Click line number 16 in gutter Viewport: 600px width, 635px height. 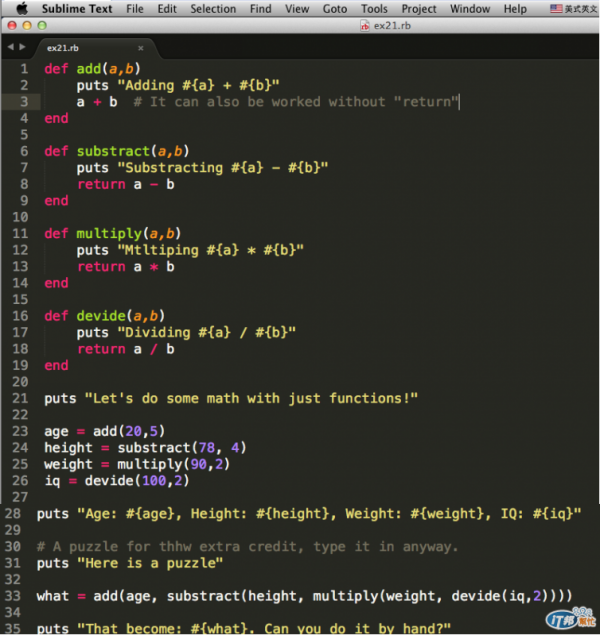[20, 315]
